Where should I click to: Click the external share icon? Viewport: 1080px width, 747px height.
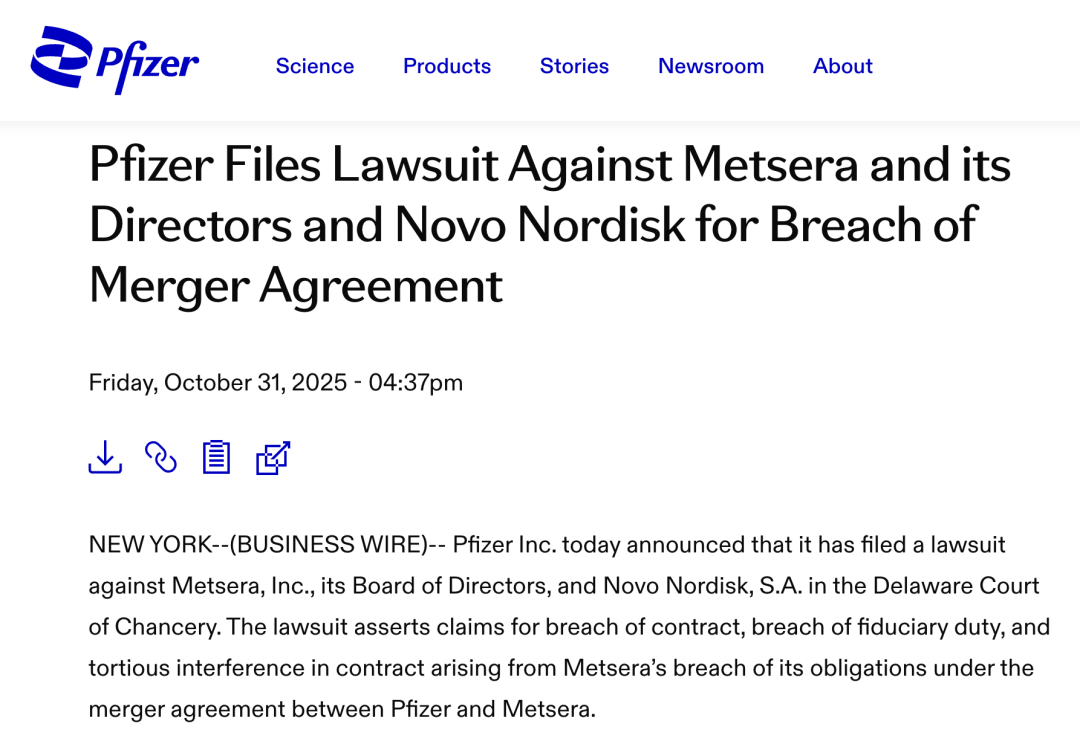click(x=272, y=457)
